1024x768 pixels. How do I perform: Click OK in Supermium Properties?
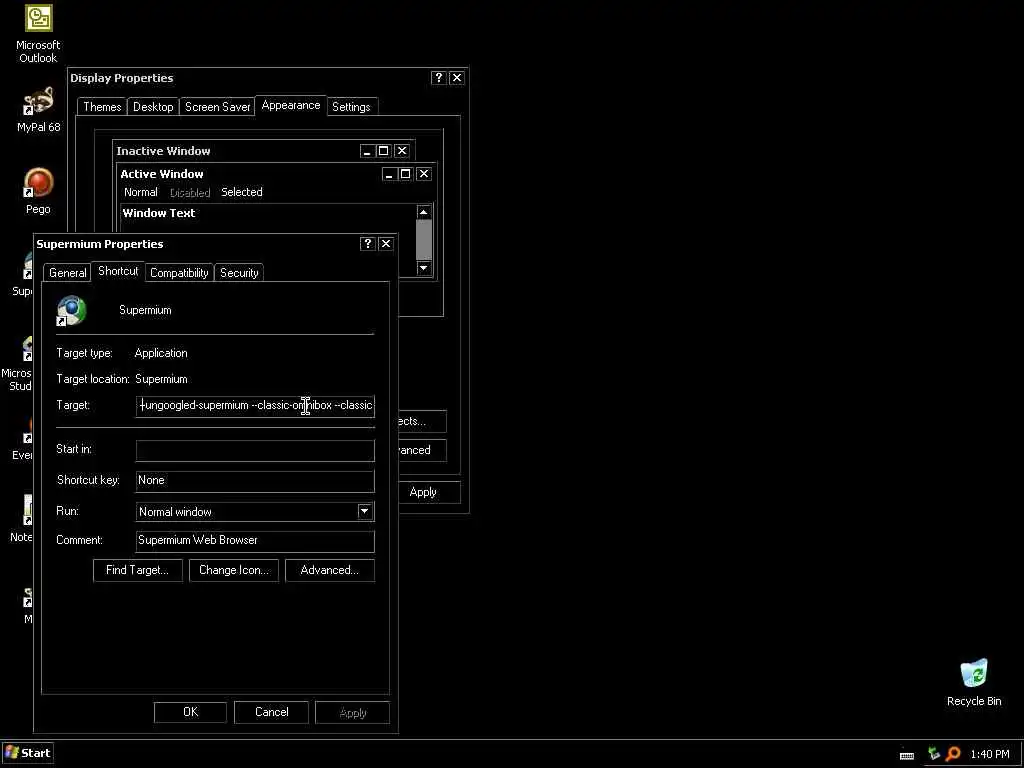point(191,712)
